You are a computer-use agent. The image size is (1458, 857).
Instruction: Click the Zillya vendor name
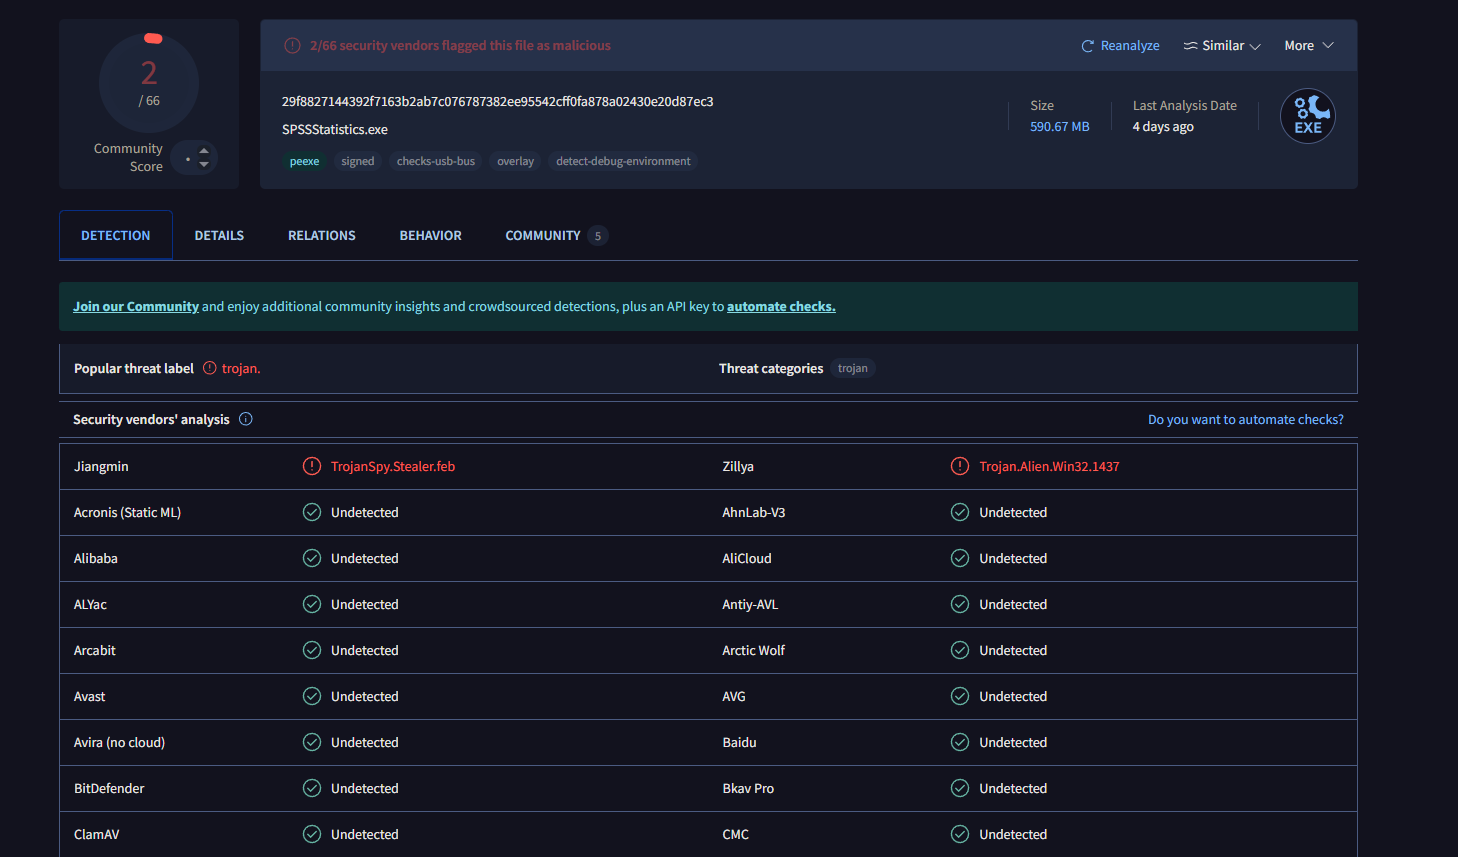(x=738, y=466)
